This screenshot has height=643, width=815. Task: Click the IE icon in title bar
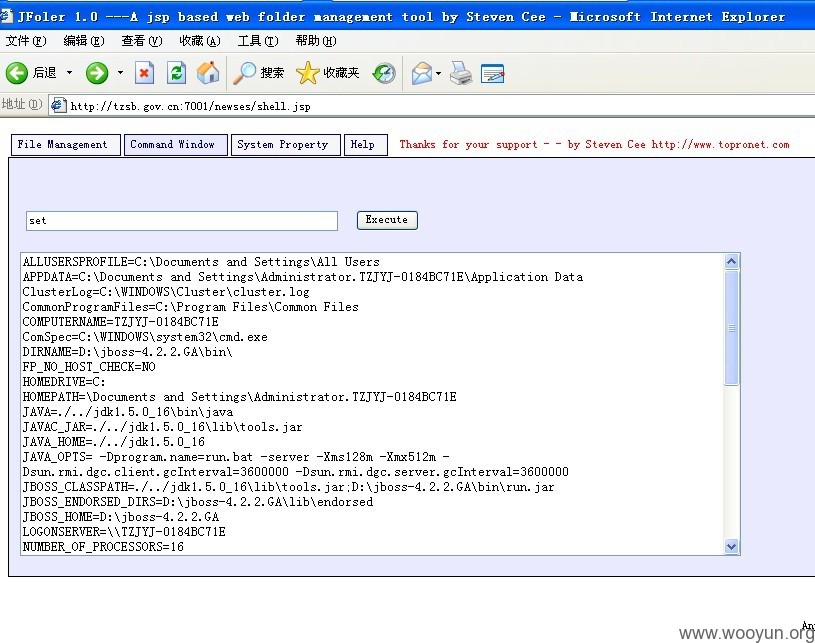click(6, 16)
